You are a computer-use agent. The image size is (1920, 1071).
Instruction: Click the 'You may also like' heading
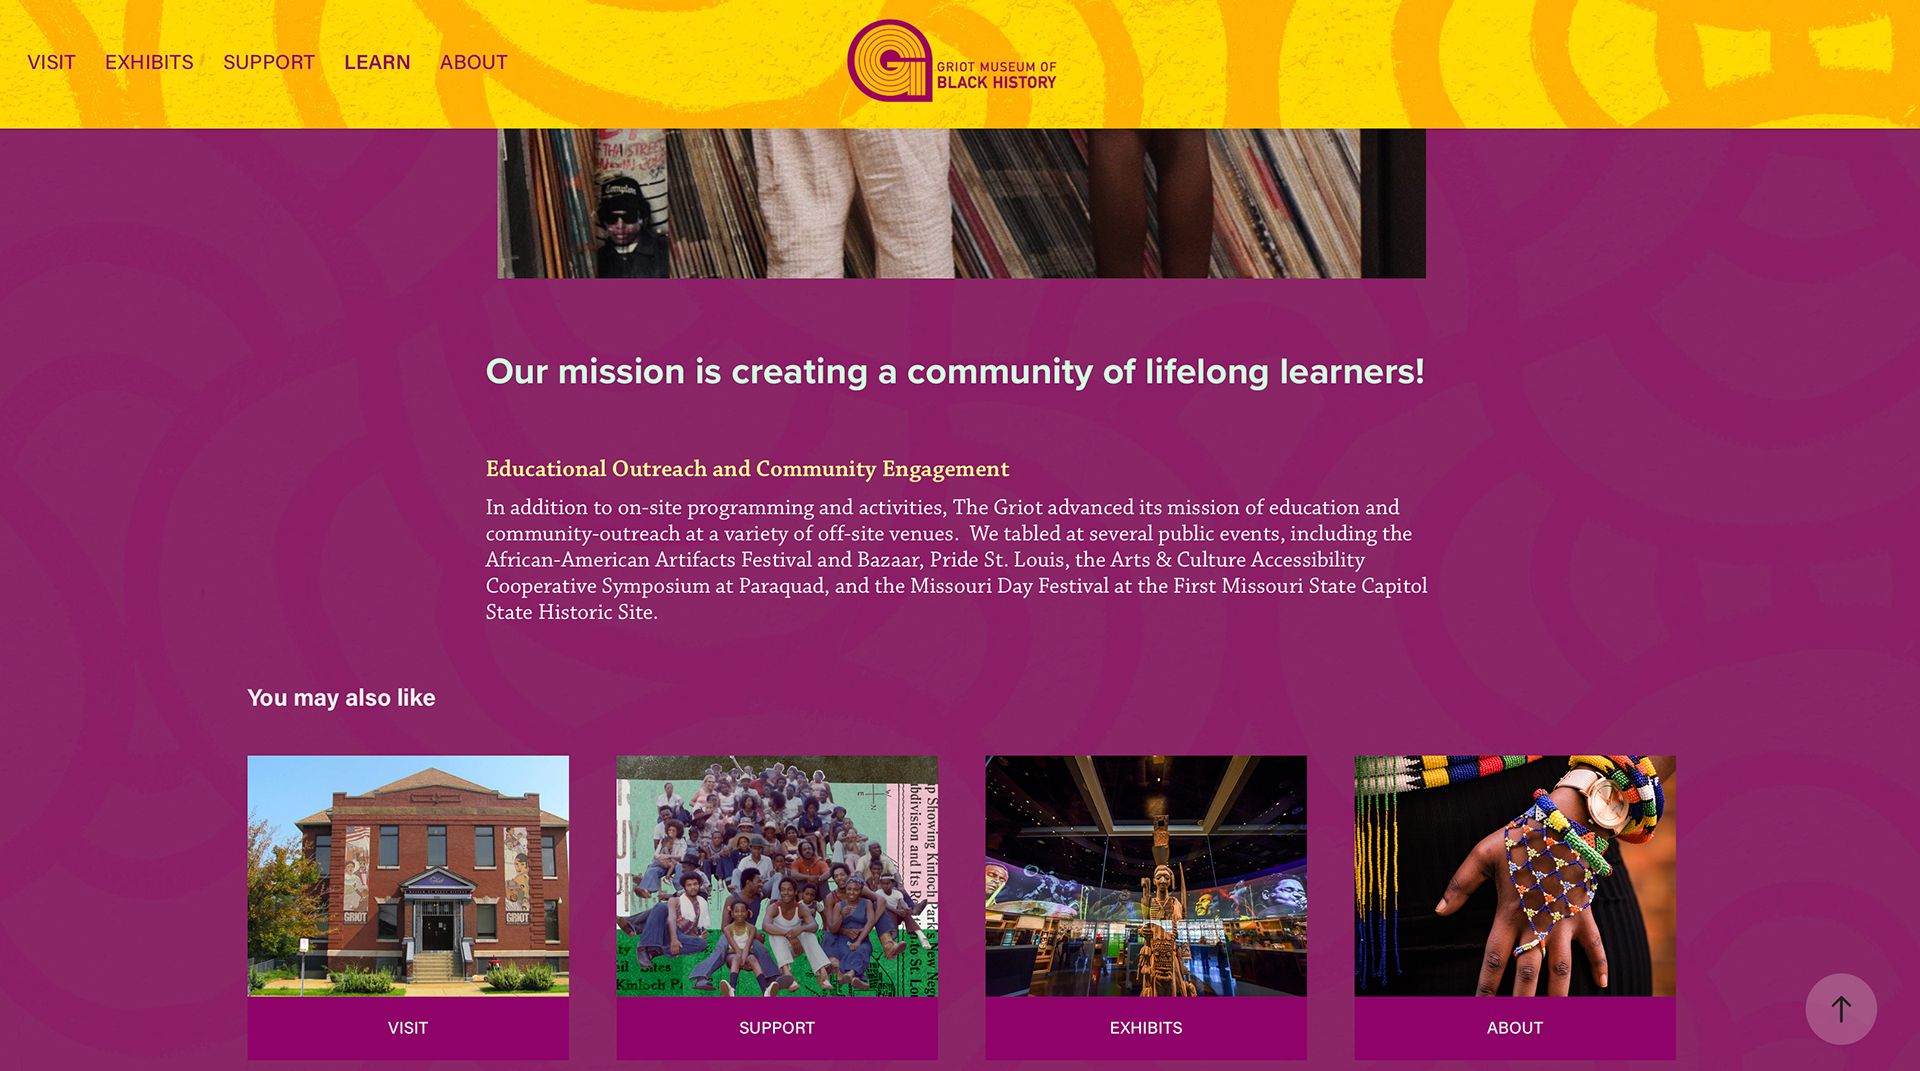341,698
